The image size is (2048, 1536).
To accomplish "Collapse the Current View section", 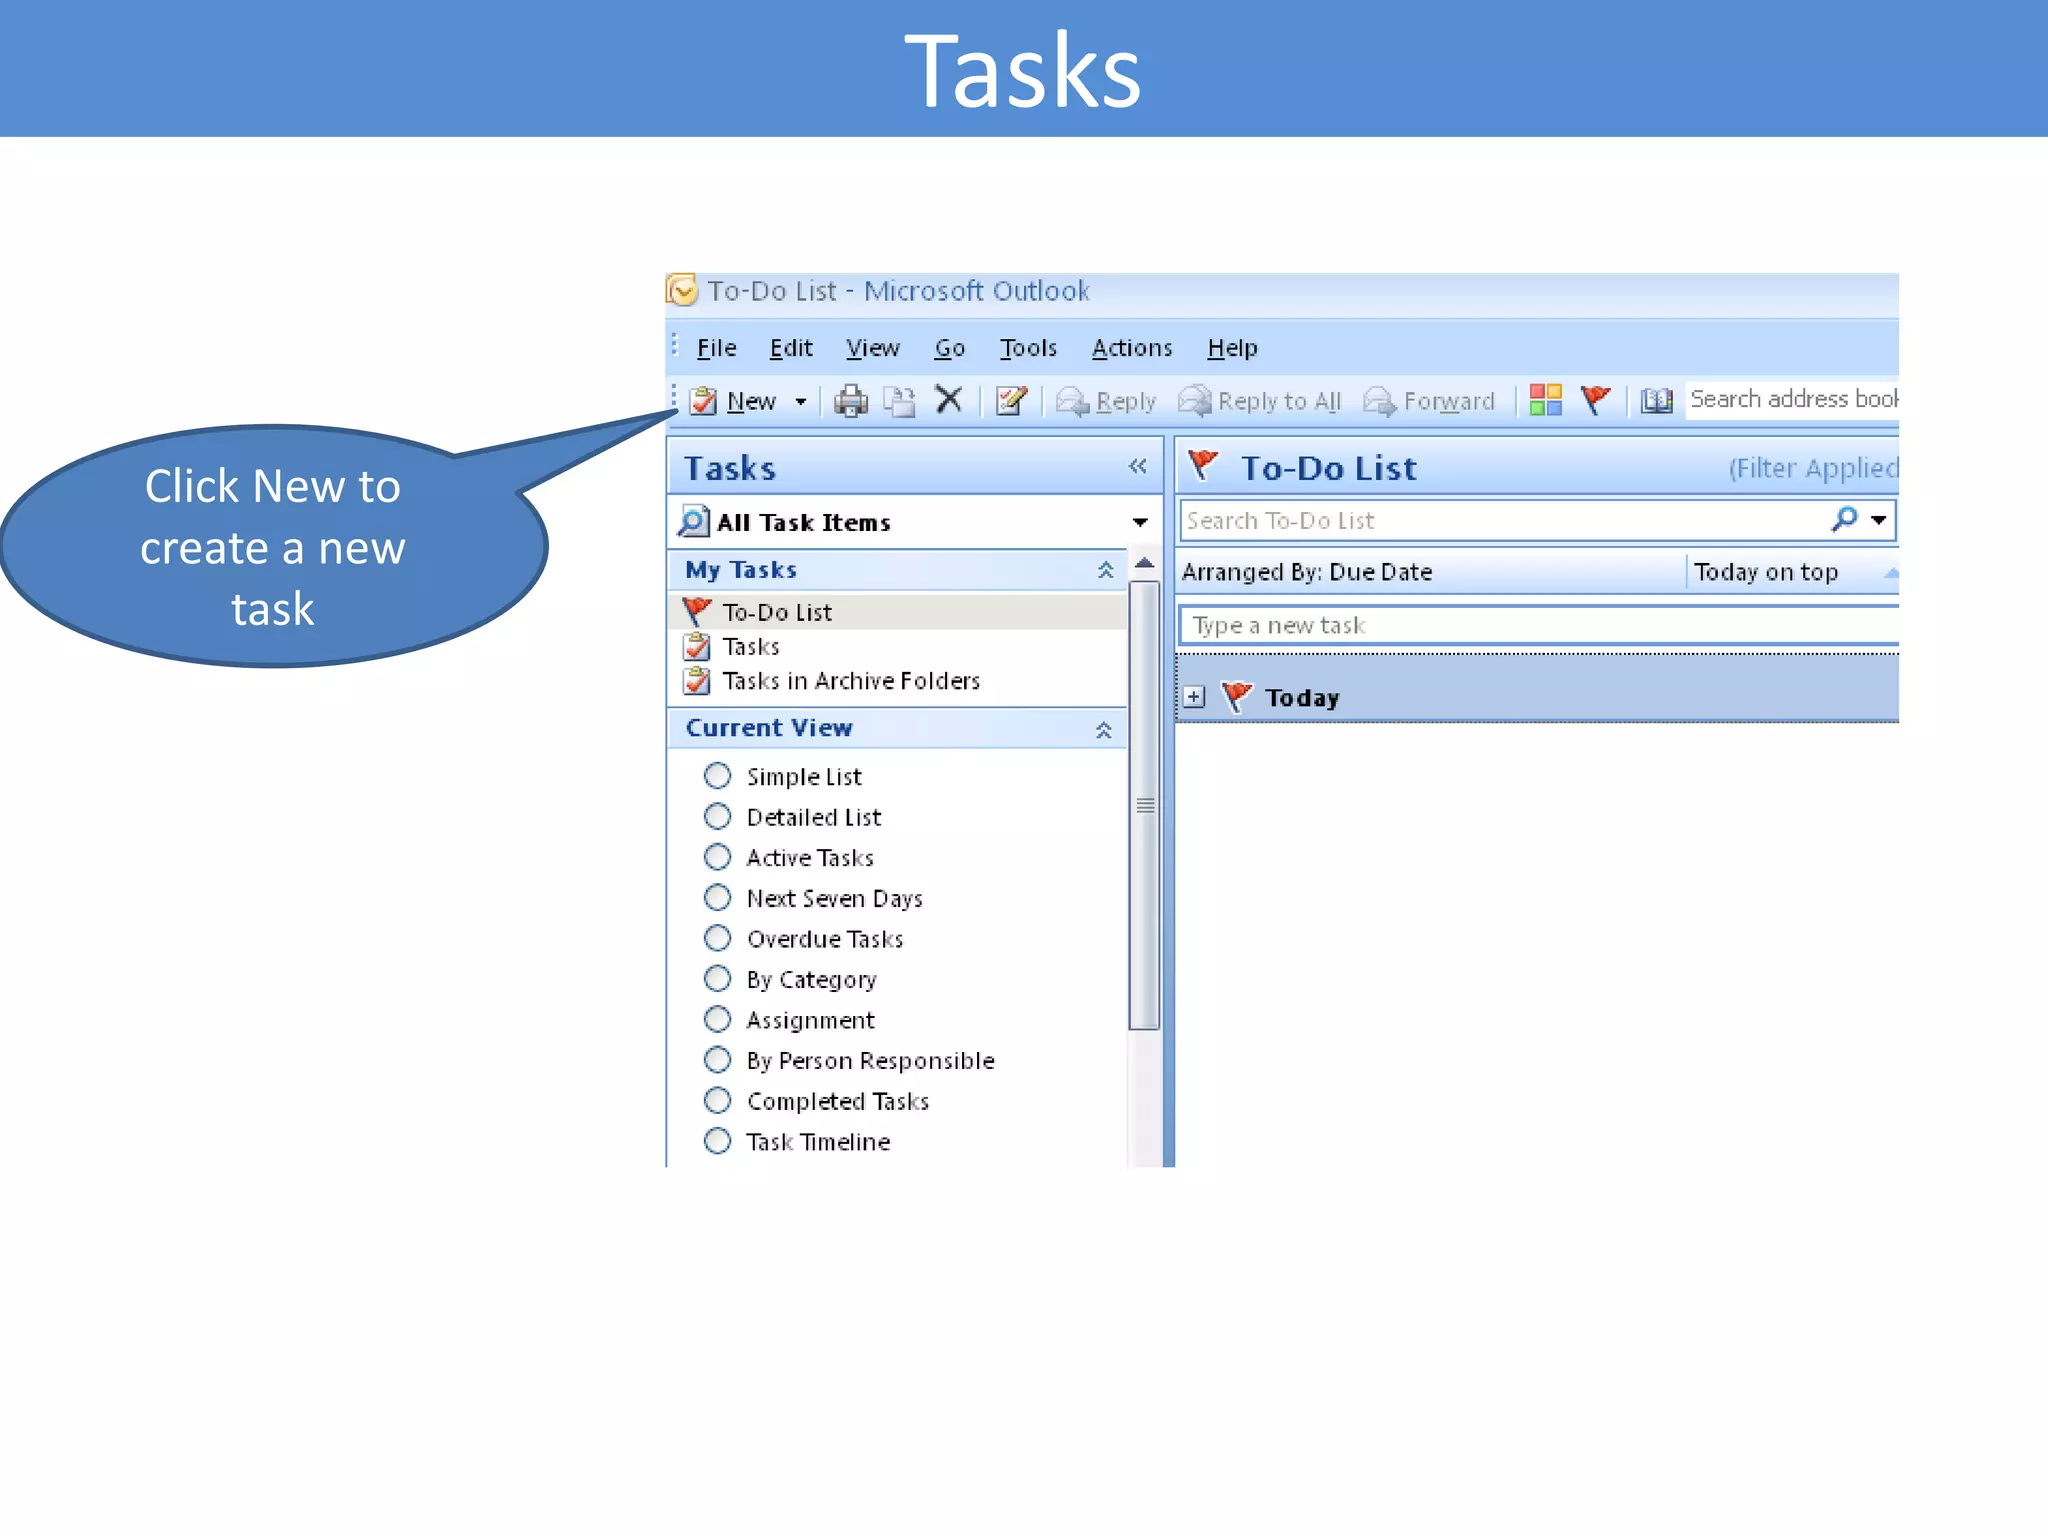I will point(1103,730).
